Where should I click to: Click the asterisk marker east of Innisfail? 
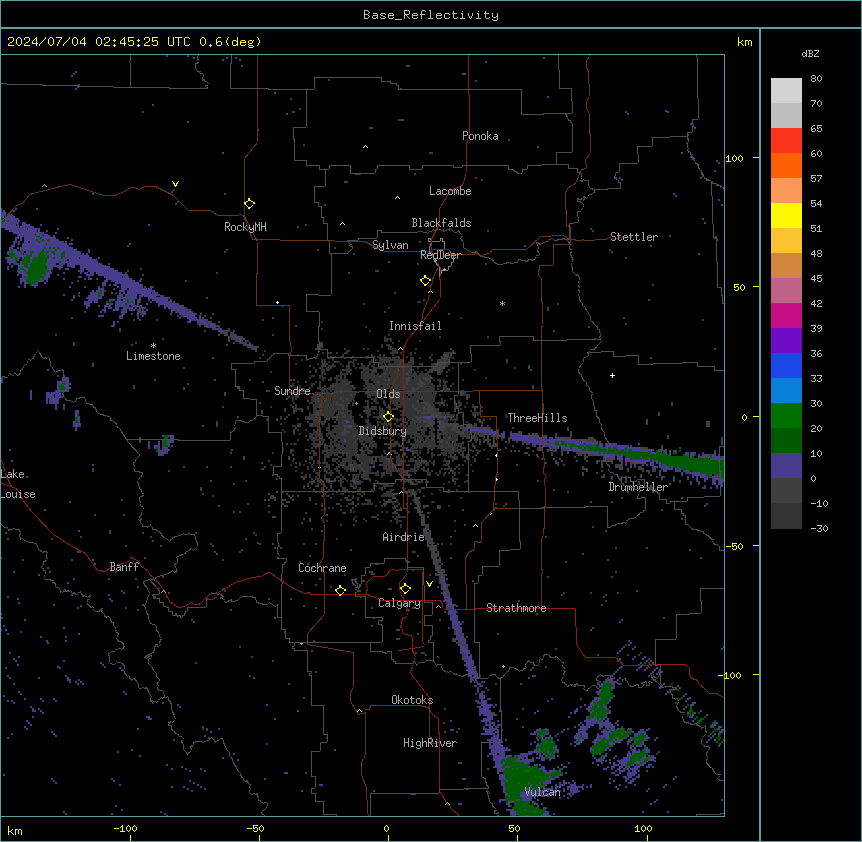pos(502,304)
